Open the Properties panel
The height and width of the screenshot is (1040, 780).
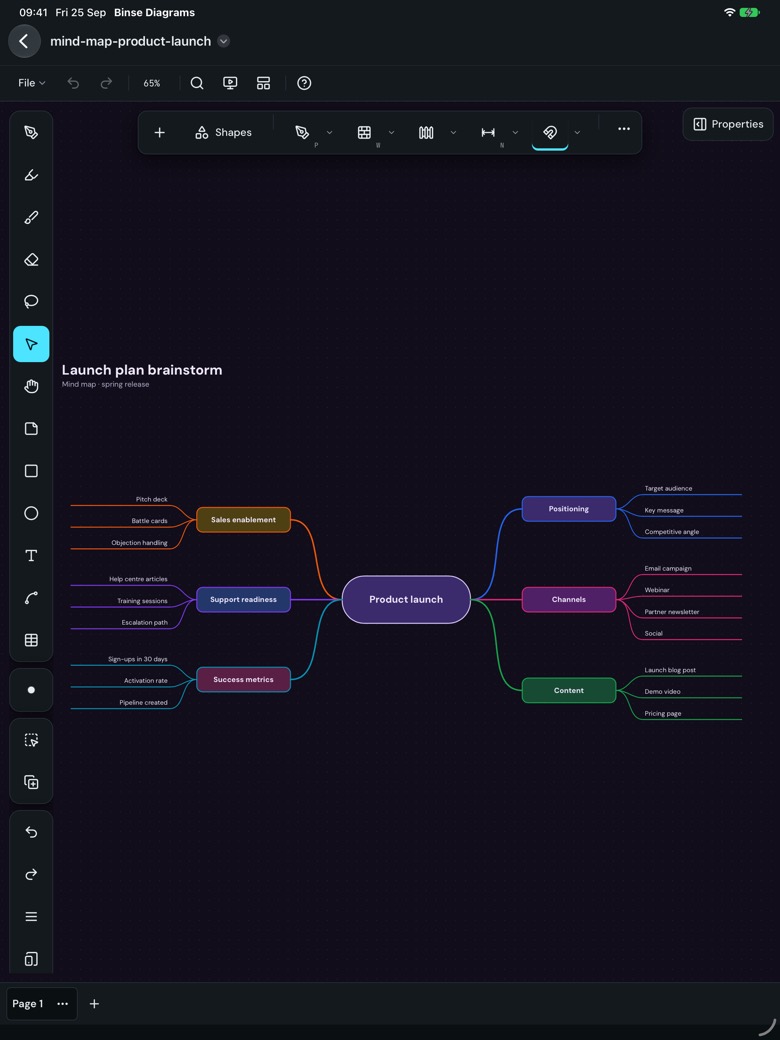click(x=728, y=124)
